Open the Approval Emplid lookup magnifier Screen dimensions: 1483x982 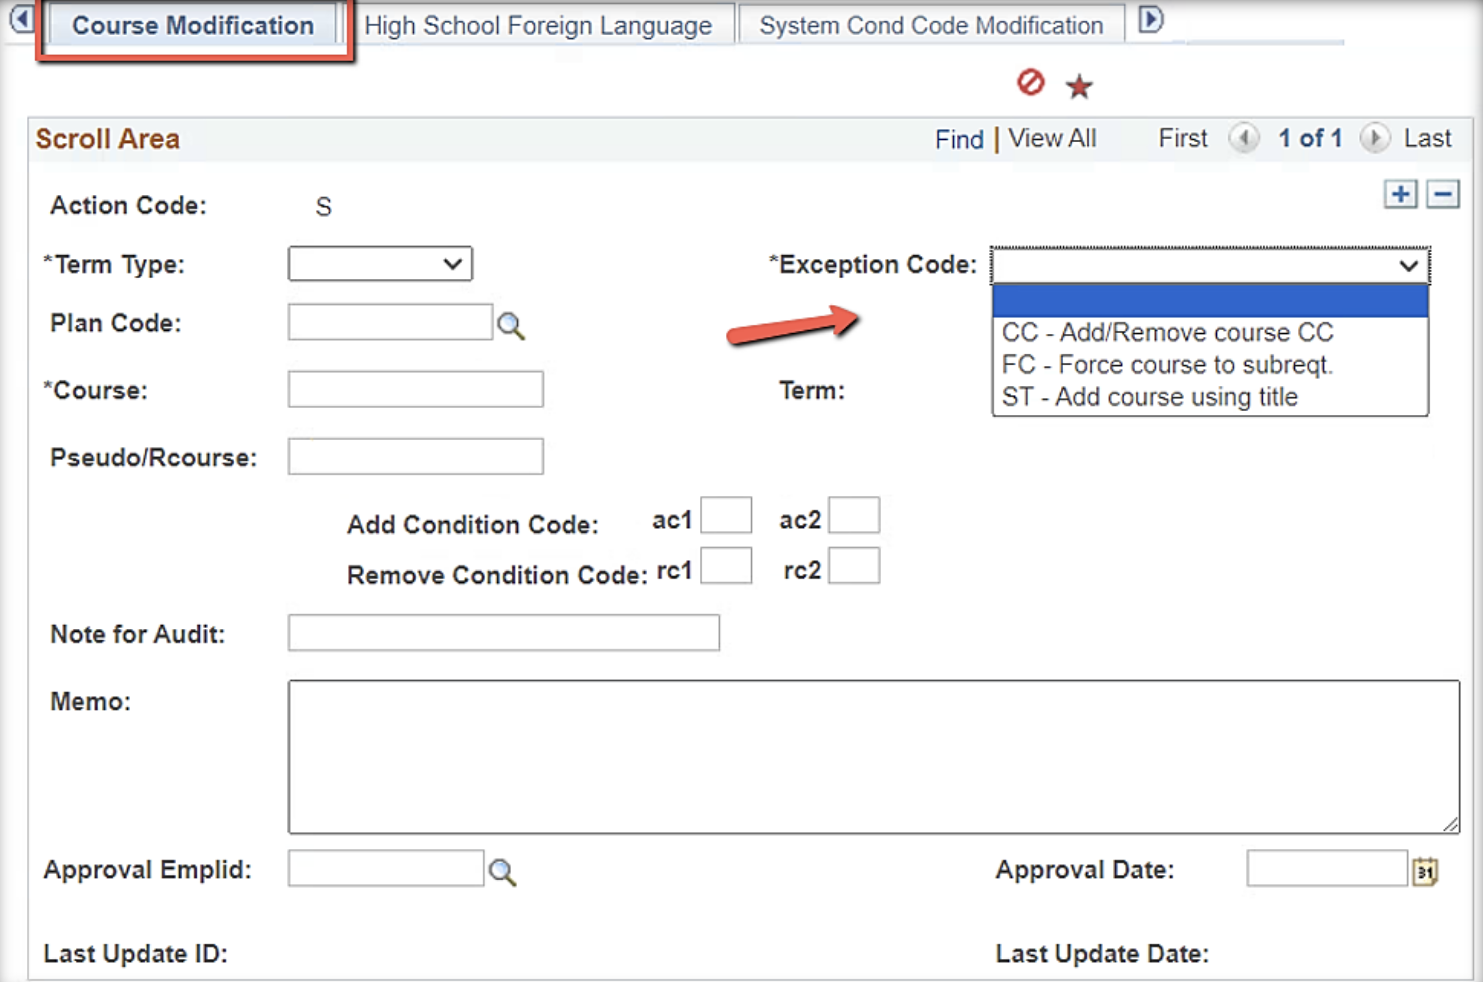pyautogui.click(x=502, y=872)
